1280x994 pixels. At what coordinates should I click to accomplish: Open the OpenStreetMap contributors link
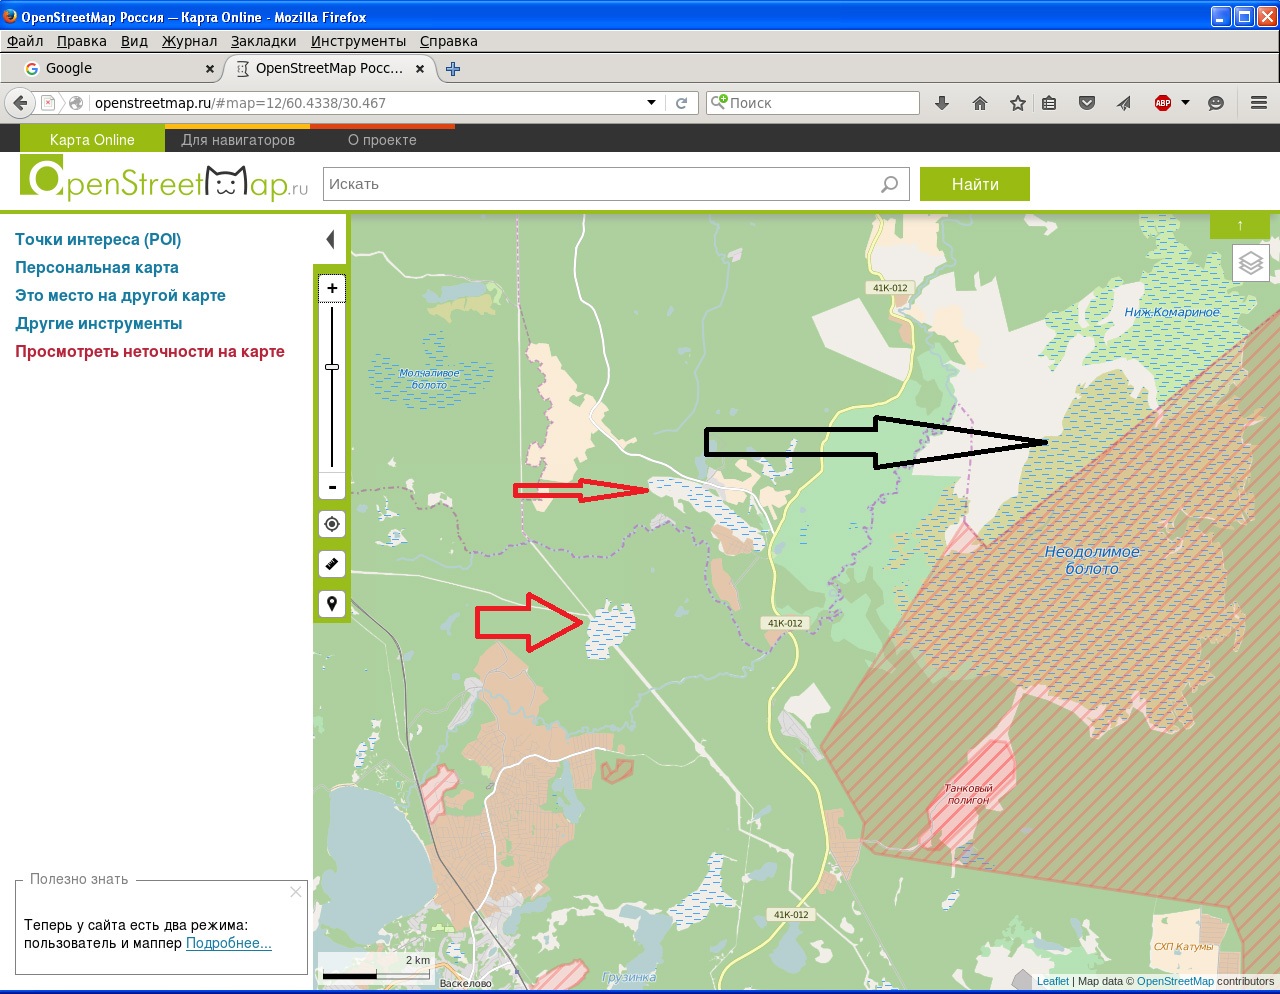point(1175,981)
